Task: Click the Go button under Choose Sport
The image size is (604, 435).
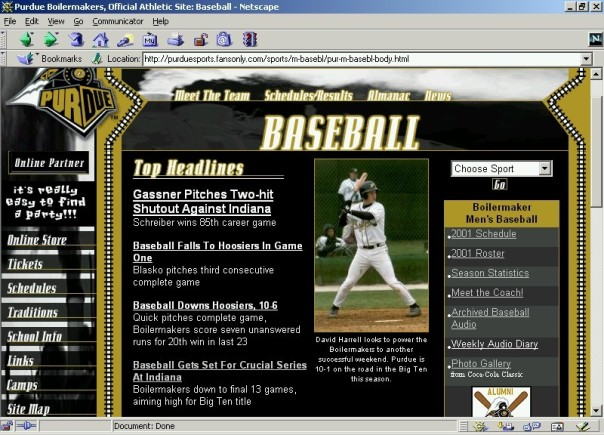Action: click(499, 185)
